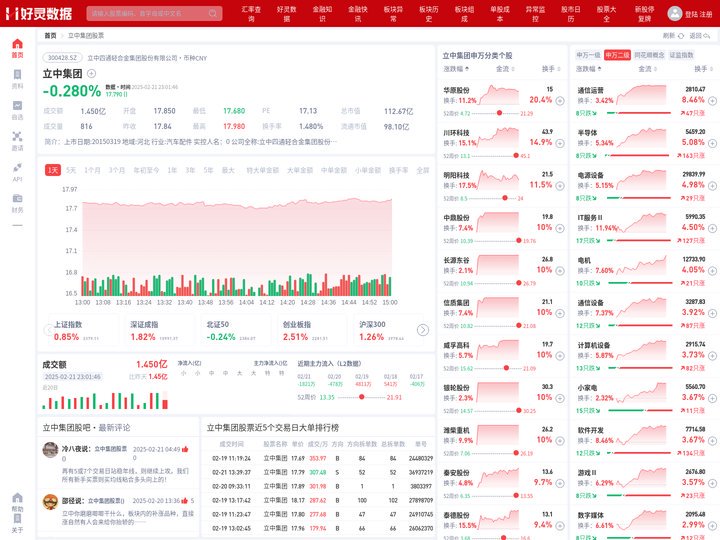Open the 沪深300 index card
The width and height of the screenshot is (720, 540).
[386, 331]
